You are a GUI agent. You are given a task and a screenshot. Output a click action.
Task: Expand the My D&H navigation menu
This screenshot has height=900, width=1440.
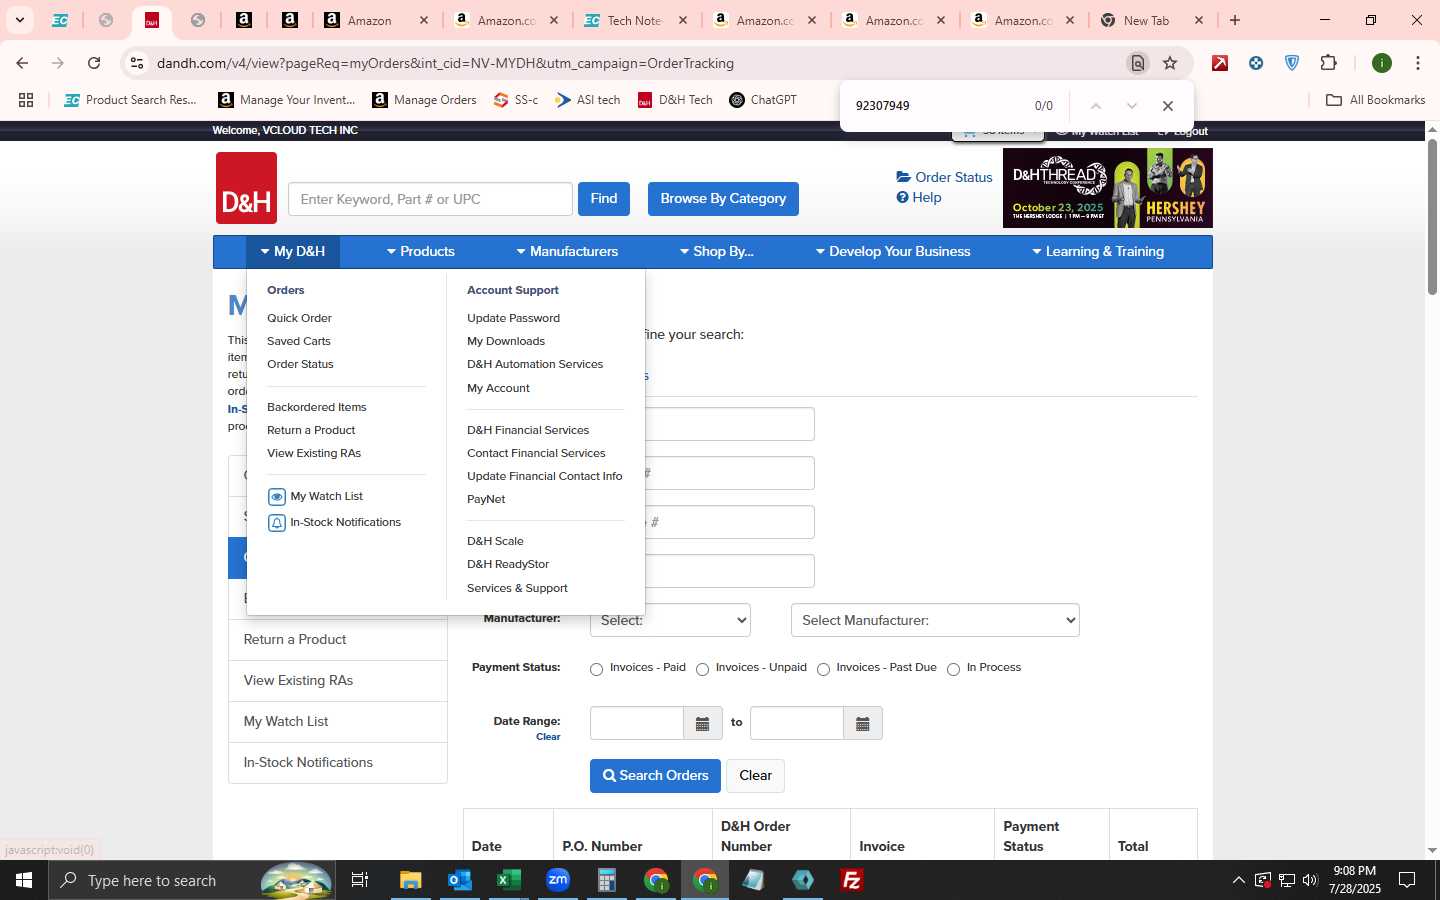tap(293, 252)
